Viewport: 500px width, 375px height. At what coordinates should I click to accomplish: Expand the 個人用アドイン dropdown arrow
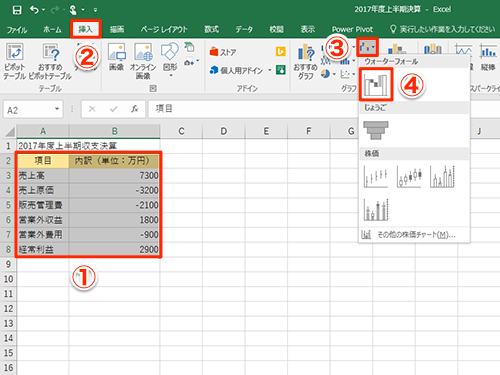[x=269, y=70]
